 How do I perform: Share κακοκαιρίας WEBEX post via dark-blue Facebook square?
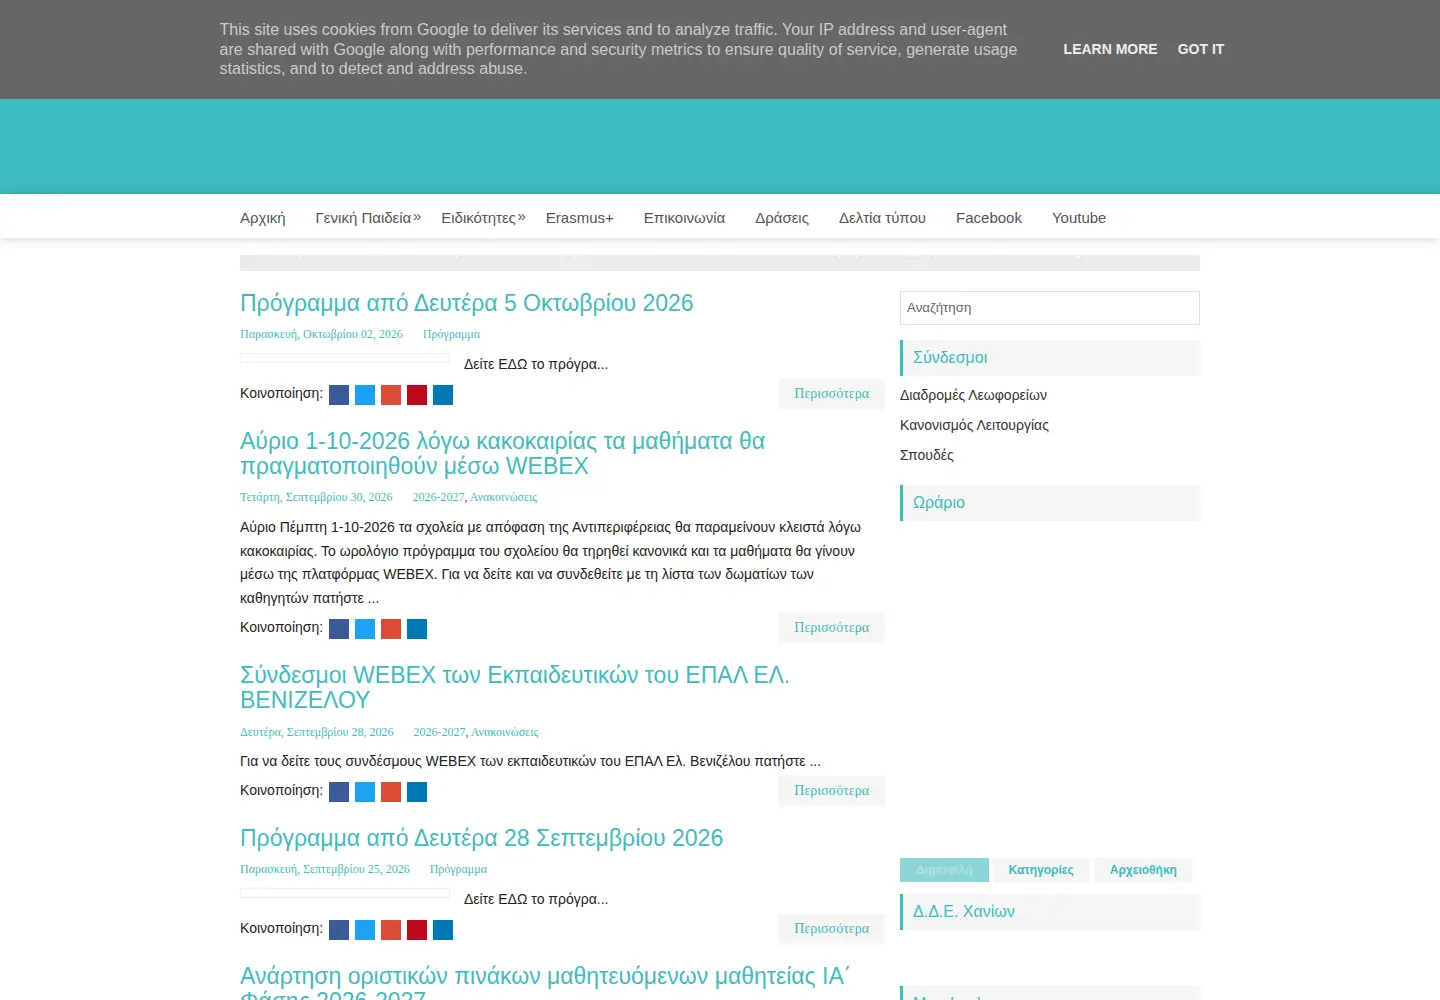coord(339,629)
